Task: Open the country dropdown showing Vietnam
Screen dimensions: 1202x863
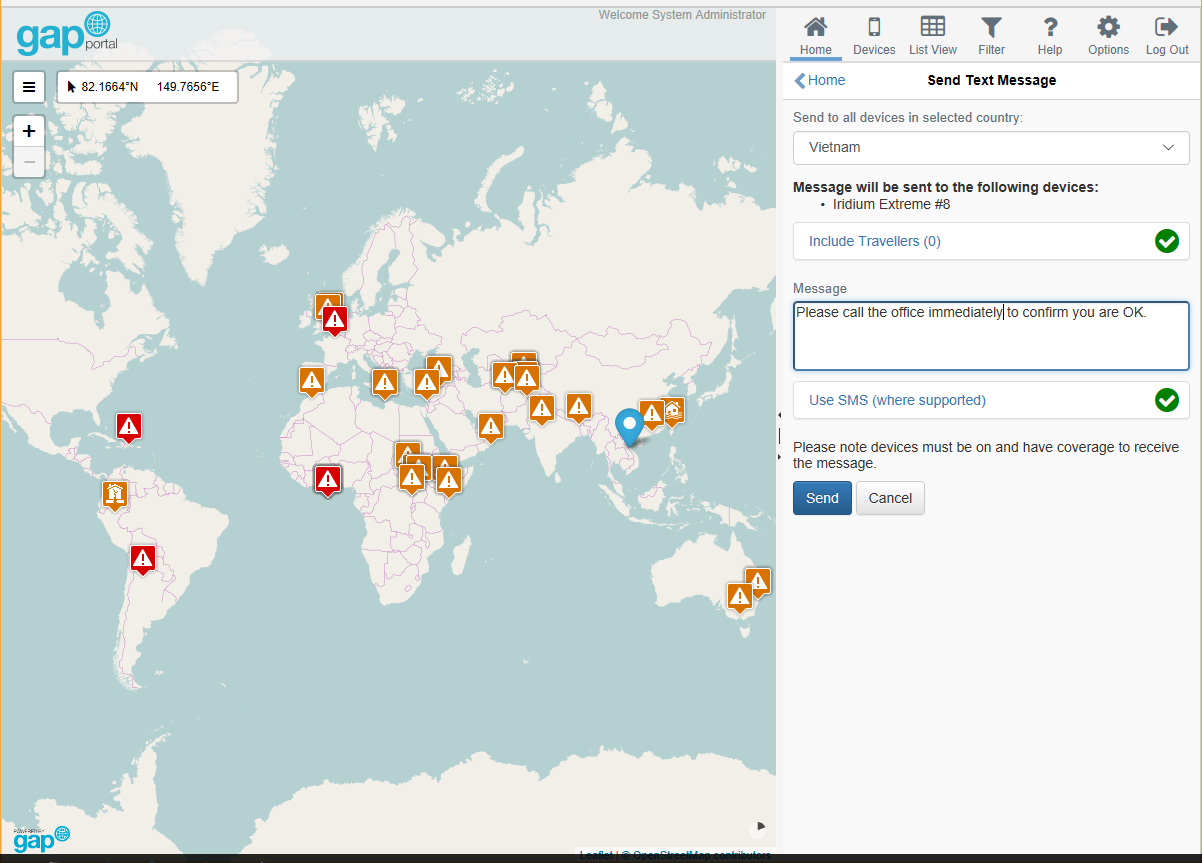Action: pos(991,147)
